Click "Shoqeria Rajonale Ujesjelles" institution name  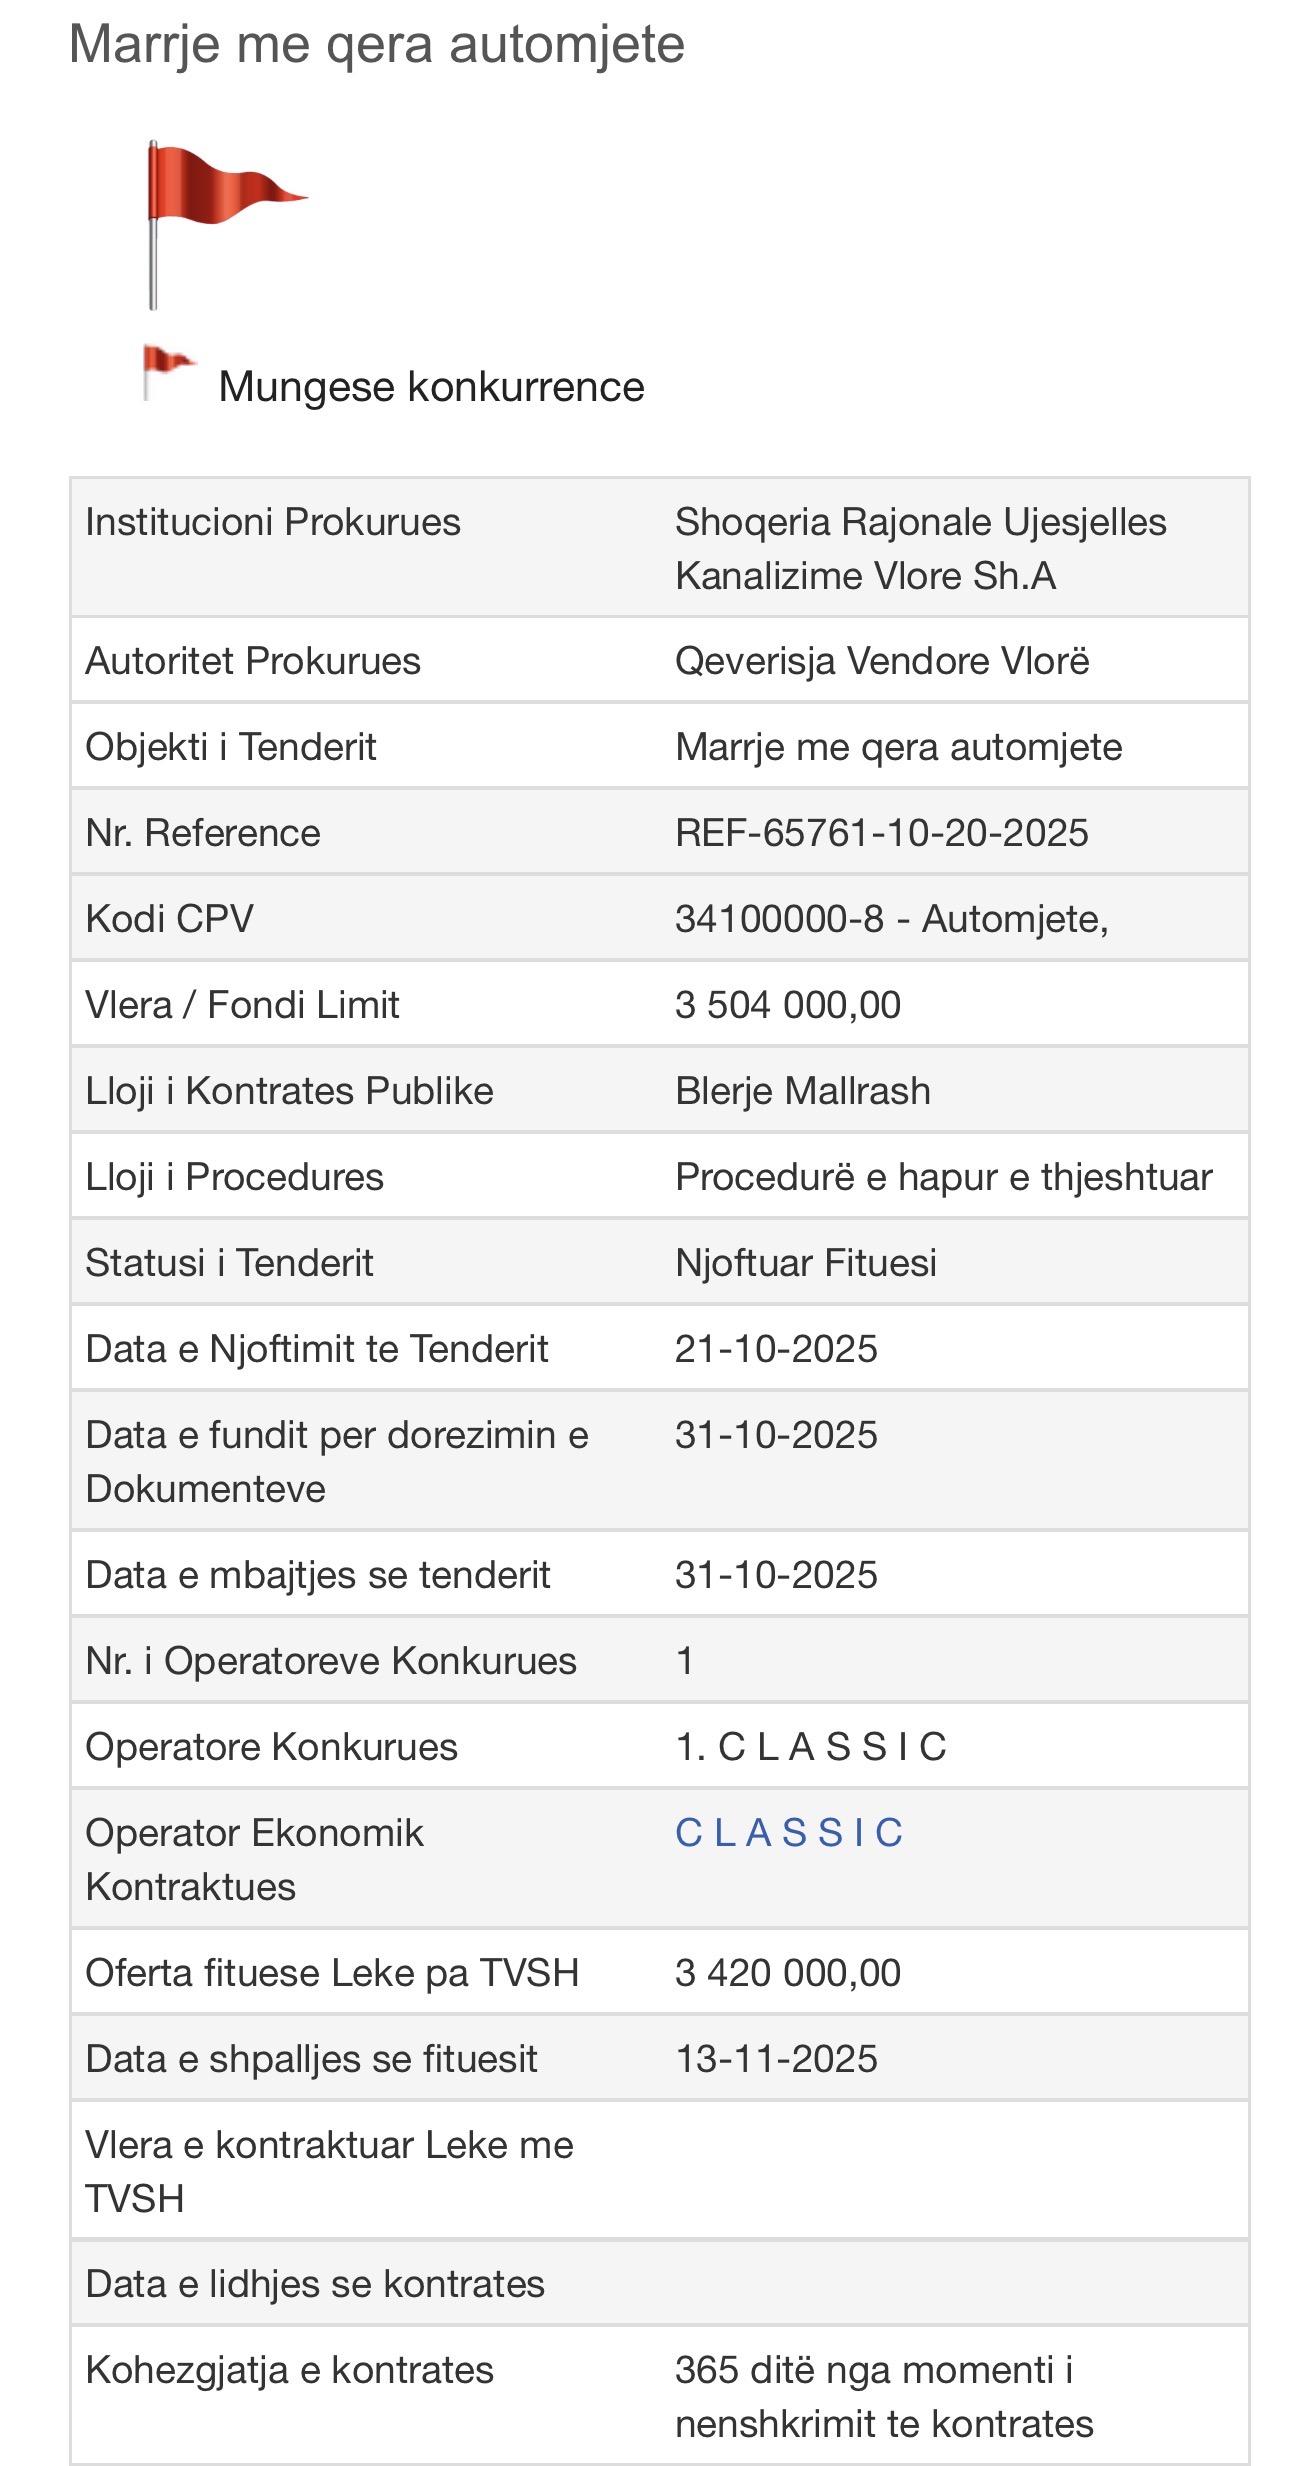pos(920,523)
